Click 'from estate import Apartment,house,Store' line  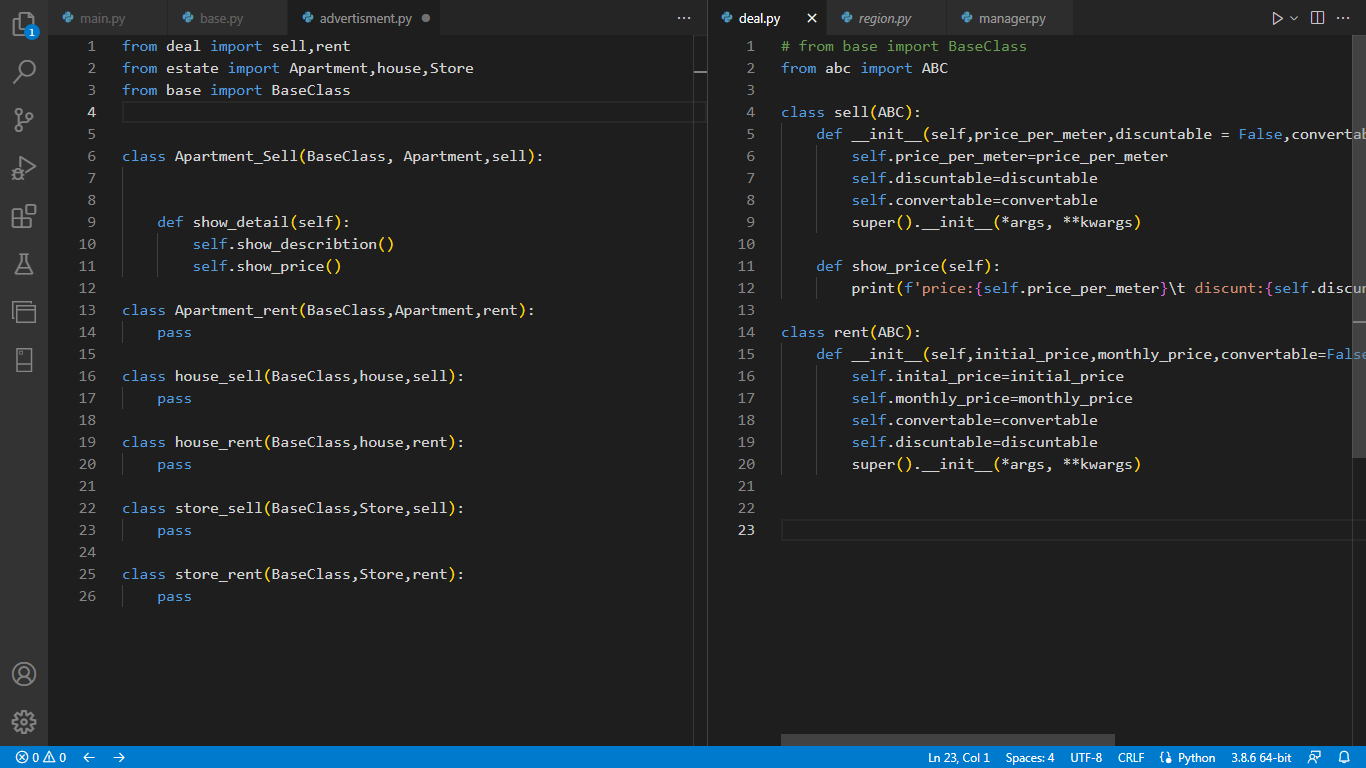click(298, 68)
